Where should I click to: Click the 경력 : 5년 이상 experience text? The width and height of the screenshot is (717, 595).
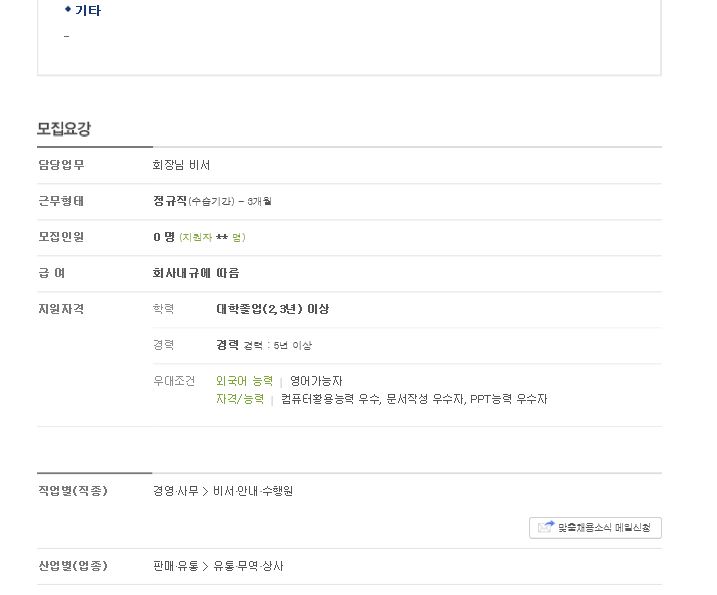point(278,345)
